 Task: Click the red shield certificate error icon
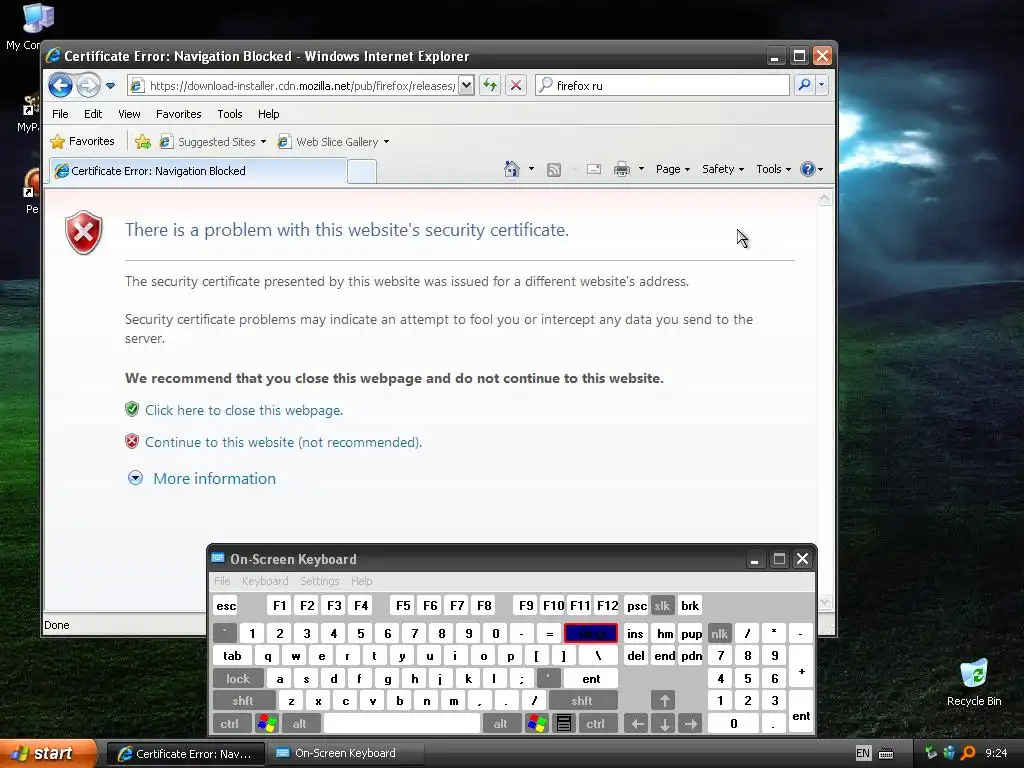tap(84, 232)
